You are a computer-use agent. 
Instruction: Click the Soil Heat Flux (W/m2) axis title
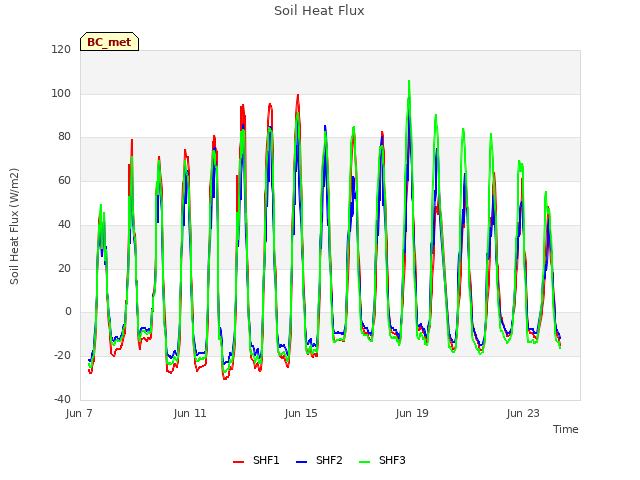(x=14, y=226)
